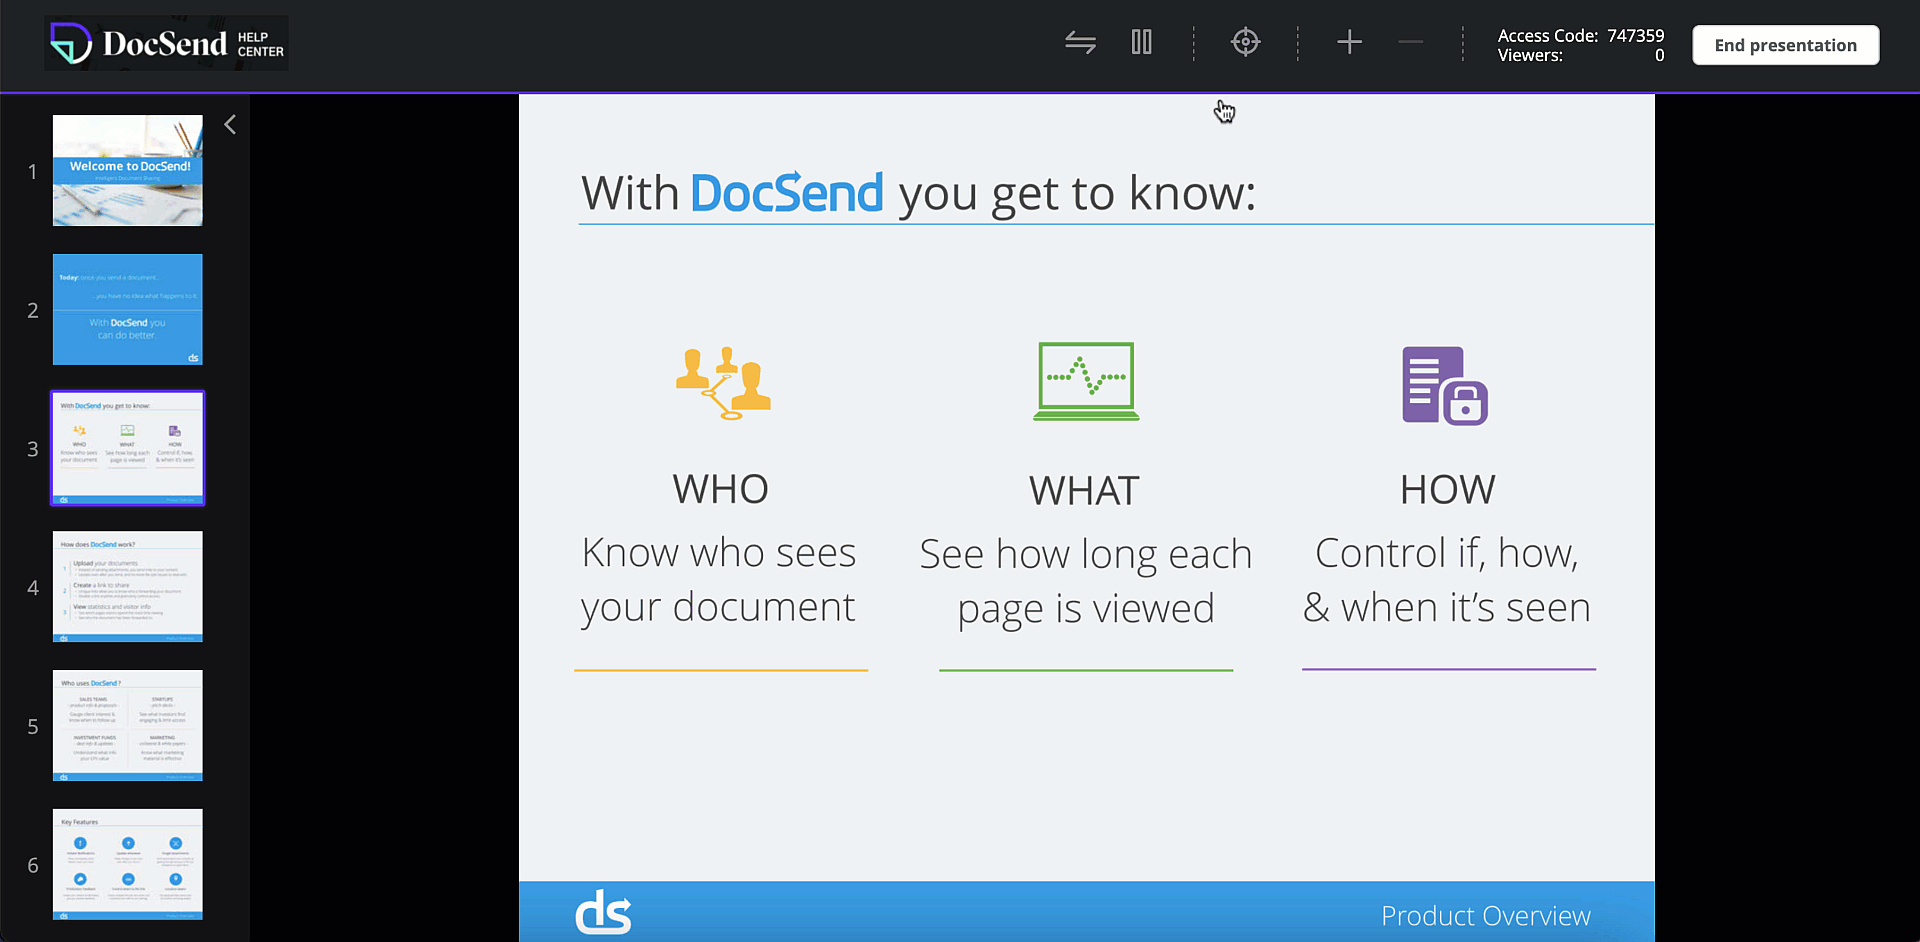This screenshot has height=942, width=1920.
Task: Click the Viewers count label
Action: point(1581,55)
